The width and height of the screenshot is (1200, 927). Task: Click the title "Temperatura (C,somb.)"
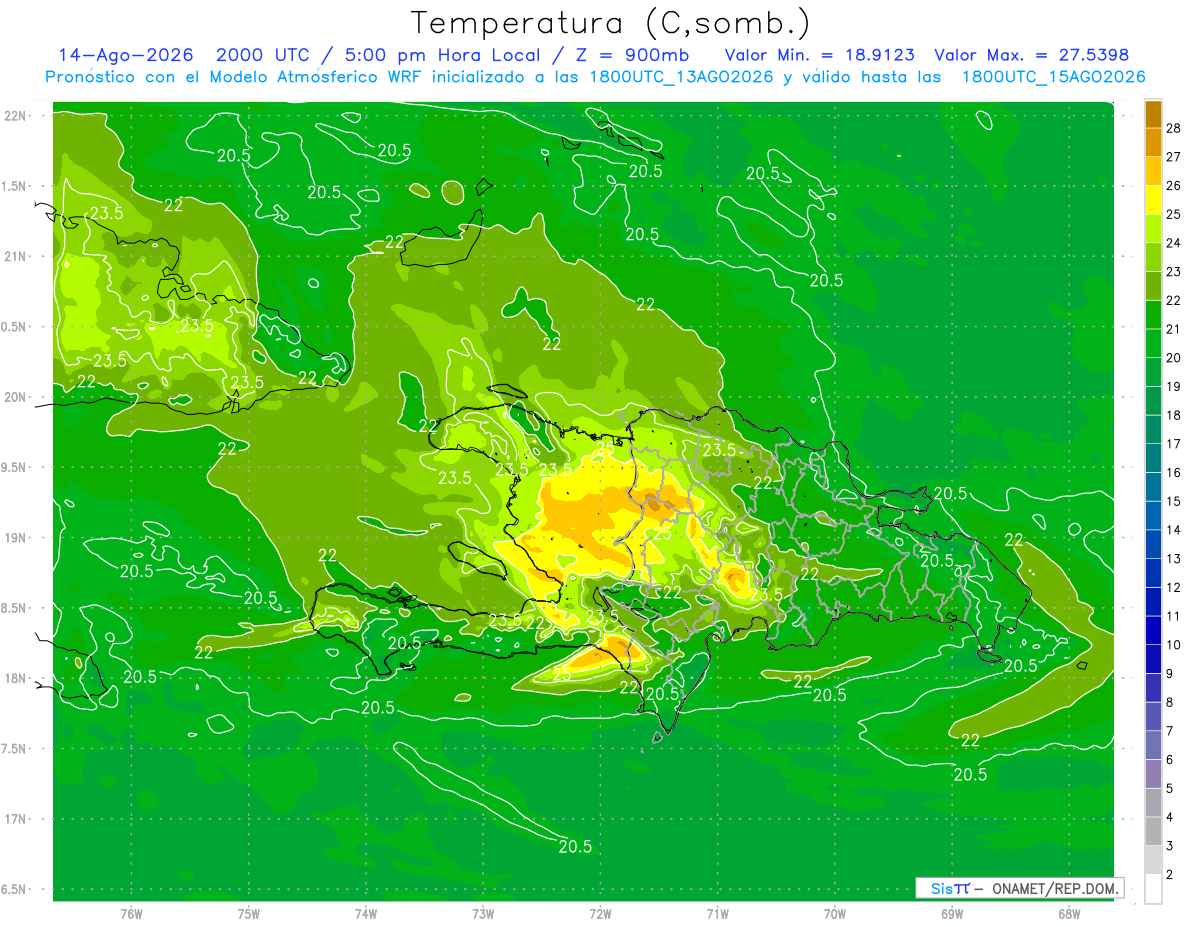coord(610,23)
